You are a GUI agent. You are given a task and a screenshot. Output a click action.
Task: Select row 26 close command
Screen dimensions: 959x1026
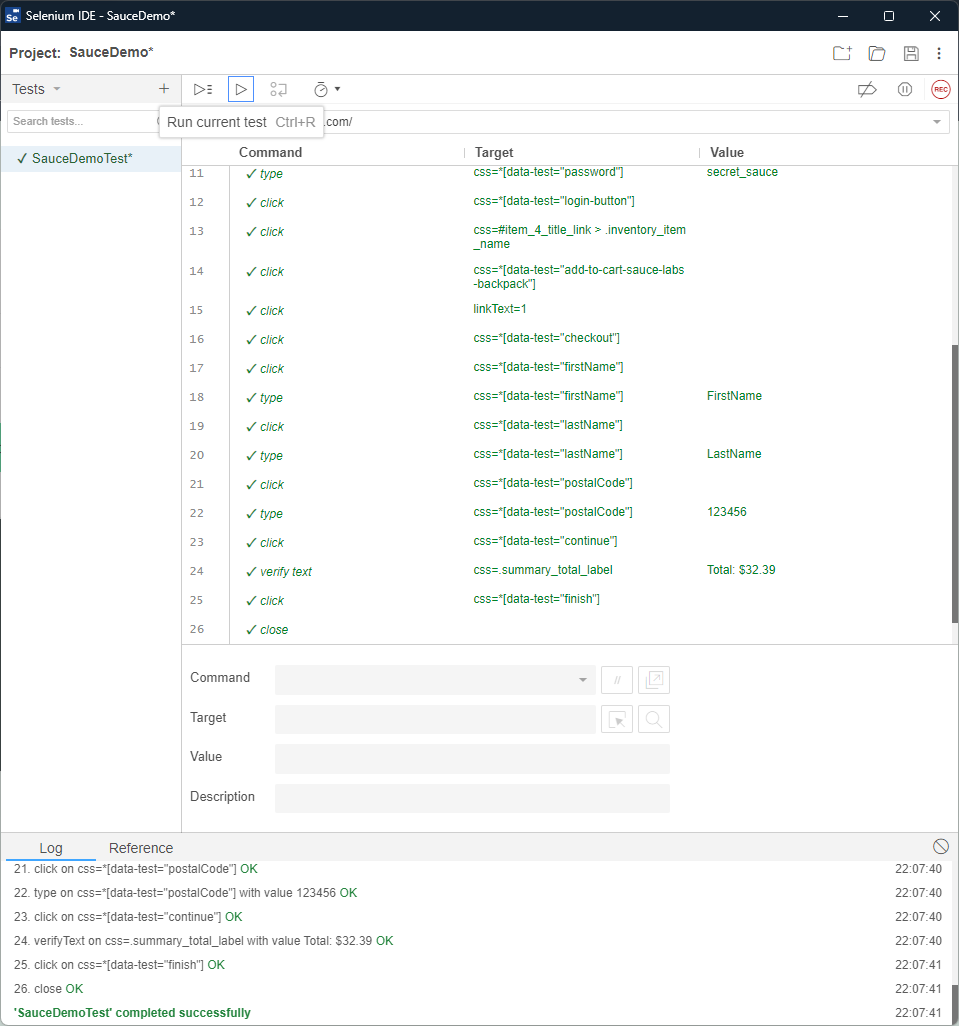tap(567, 629)
